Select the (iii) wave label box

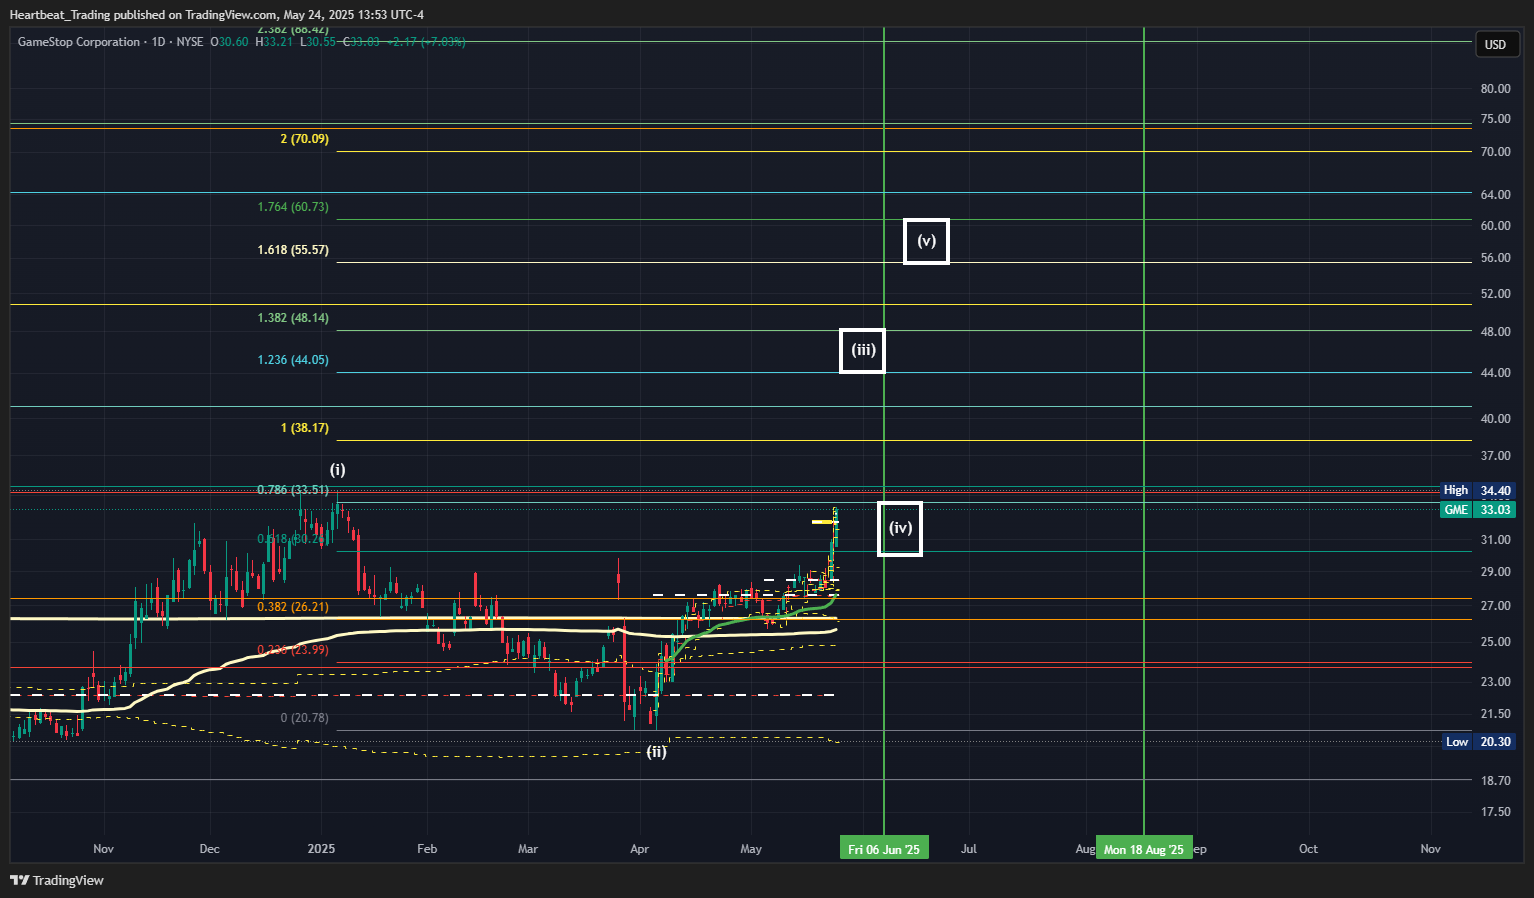pos(862,350)
